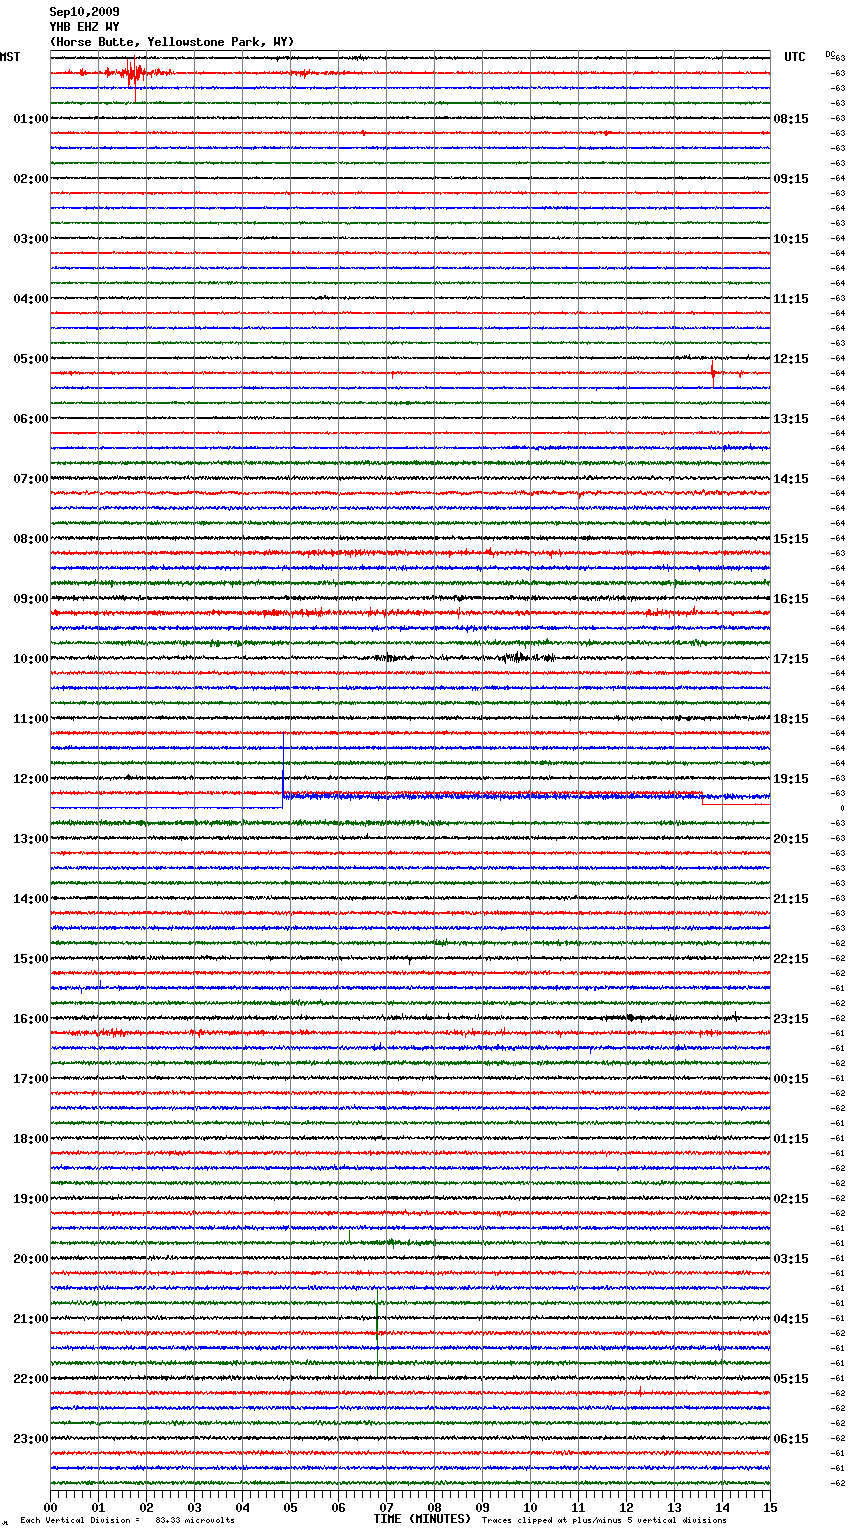Select the 04:00 MST hour label
The image size is (850, 1534).
click(30, 299)
